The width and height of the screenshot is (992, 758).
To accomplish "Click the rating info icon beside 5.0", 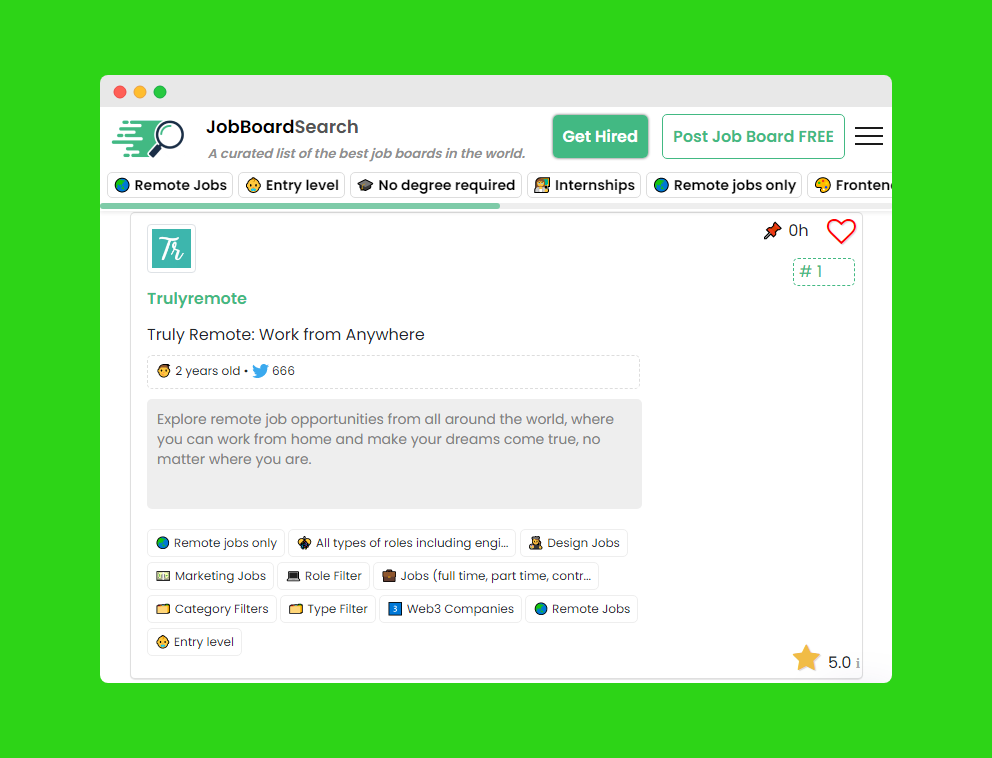I will [857, 663].
